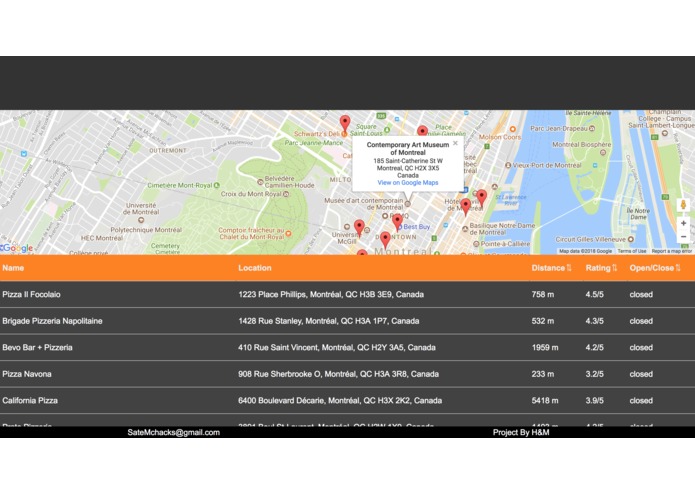Click the Molson Coors map icon
The image size is (695, 494).
[513, 129]
